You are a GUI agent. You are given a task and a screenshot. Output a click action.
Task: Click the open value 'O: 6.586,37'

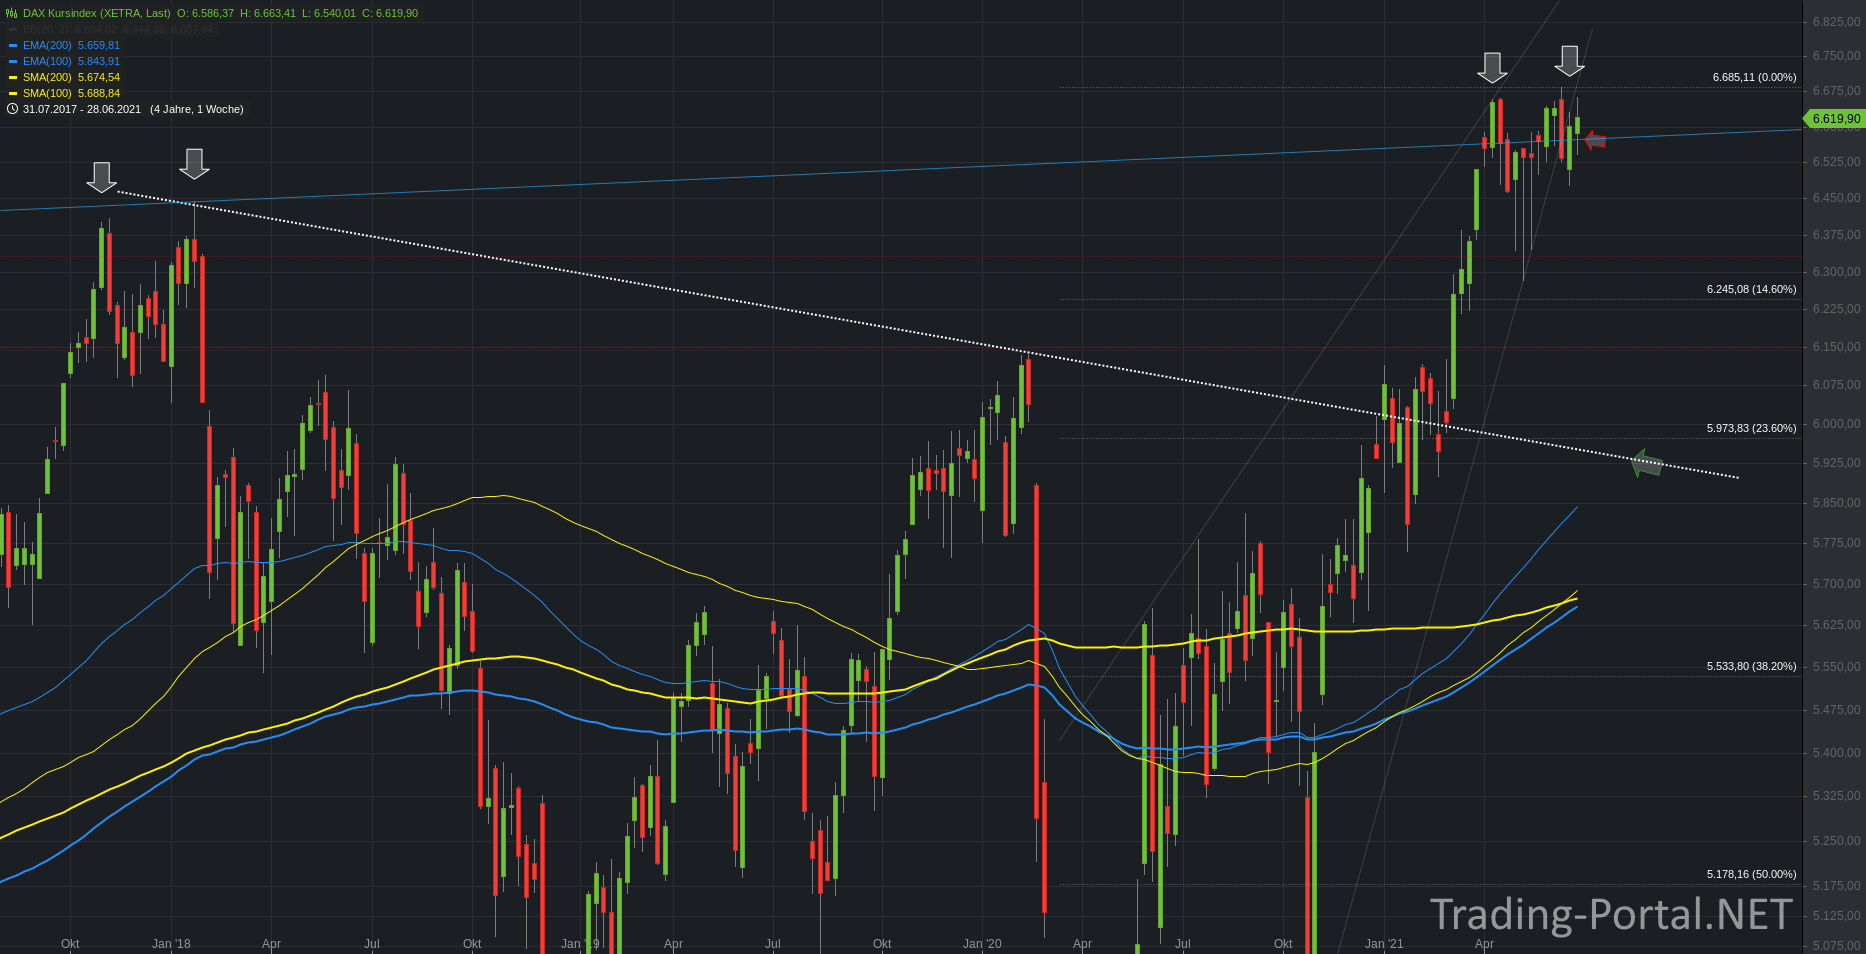(x=205, y=13)
